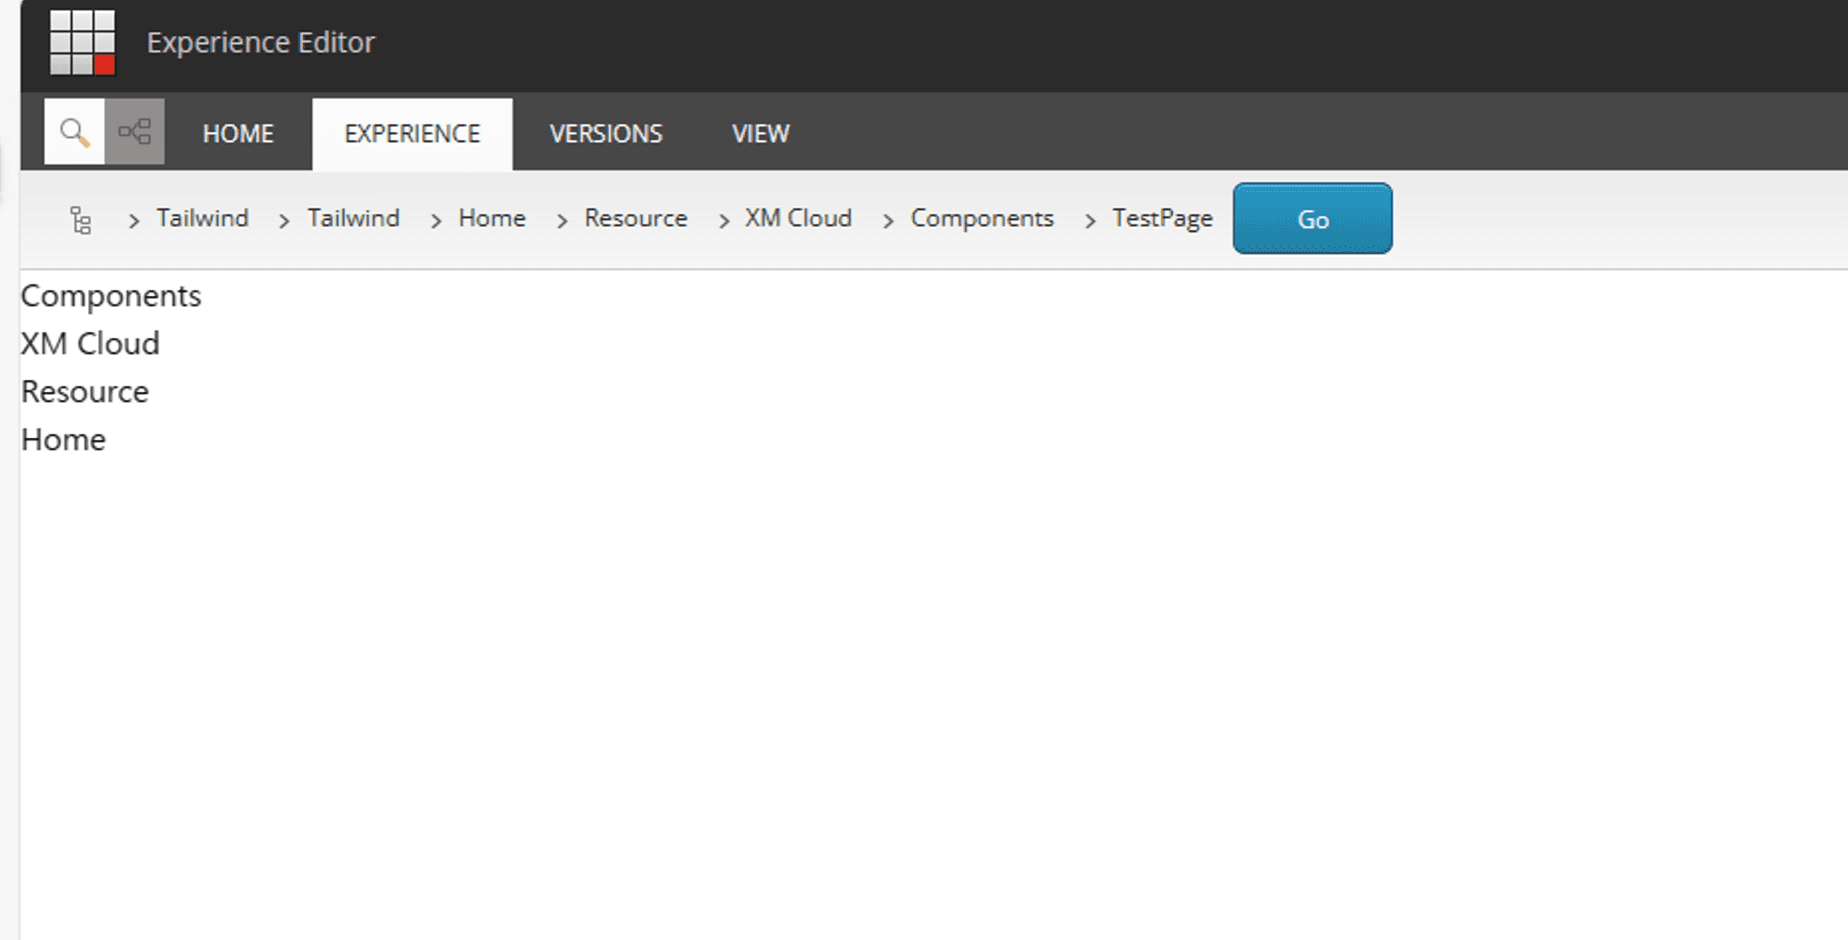The height and width of the screenshot is (940, 1848).
Task: Click the first Tailwind breadcrumb item
Action: click(x=202, y=218)
